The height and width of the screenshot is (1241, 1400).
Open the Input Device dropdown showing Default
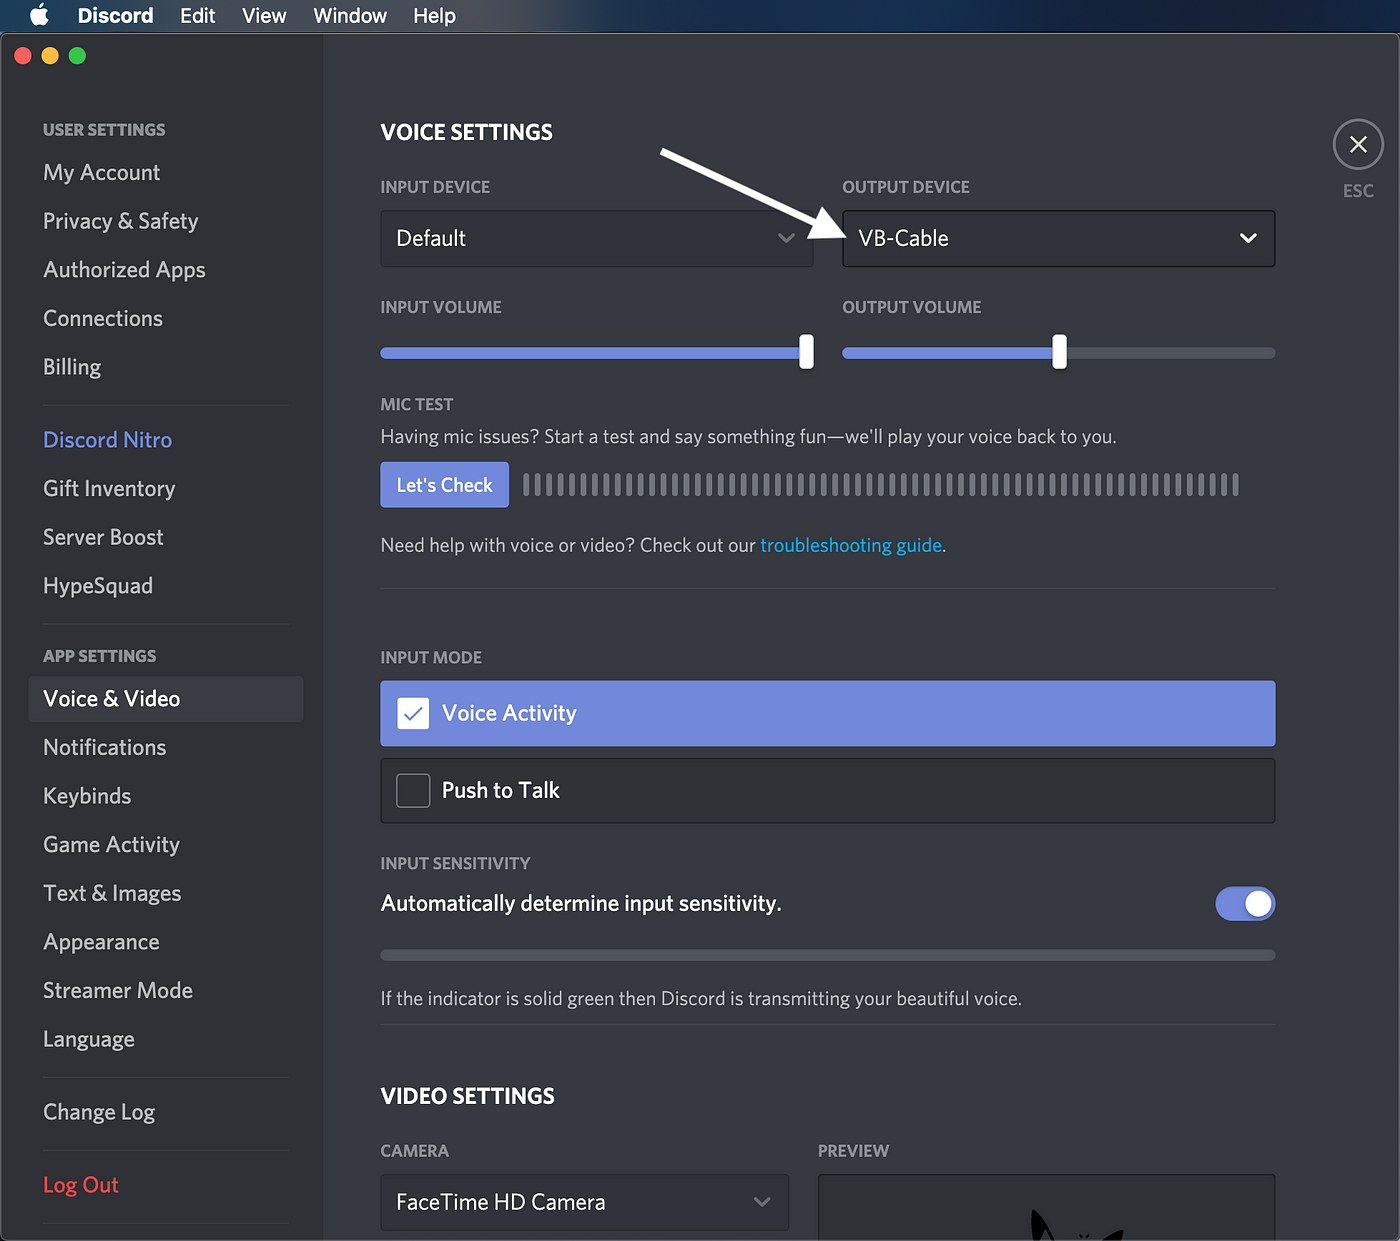[597, 238]
